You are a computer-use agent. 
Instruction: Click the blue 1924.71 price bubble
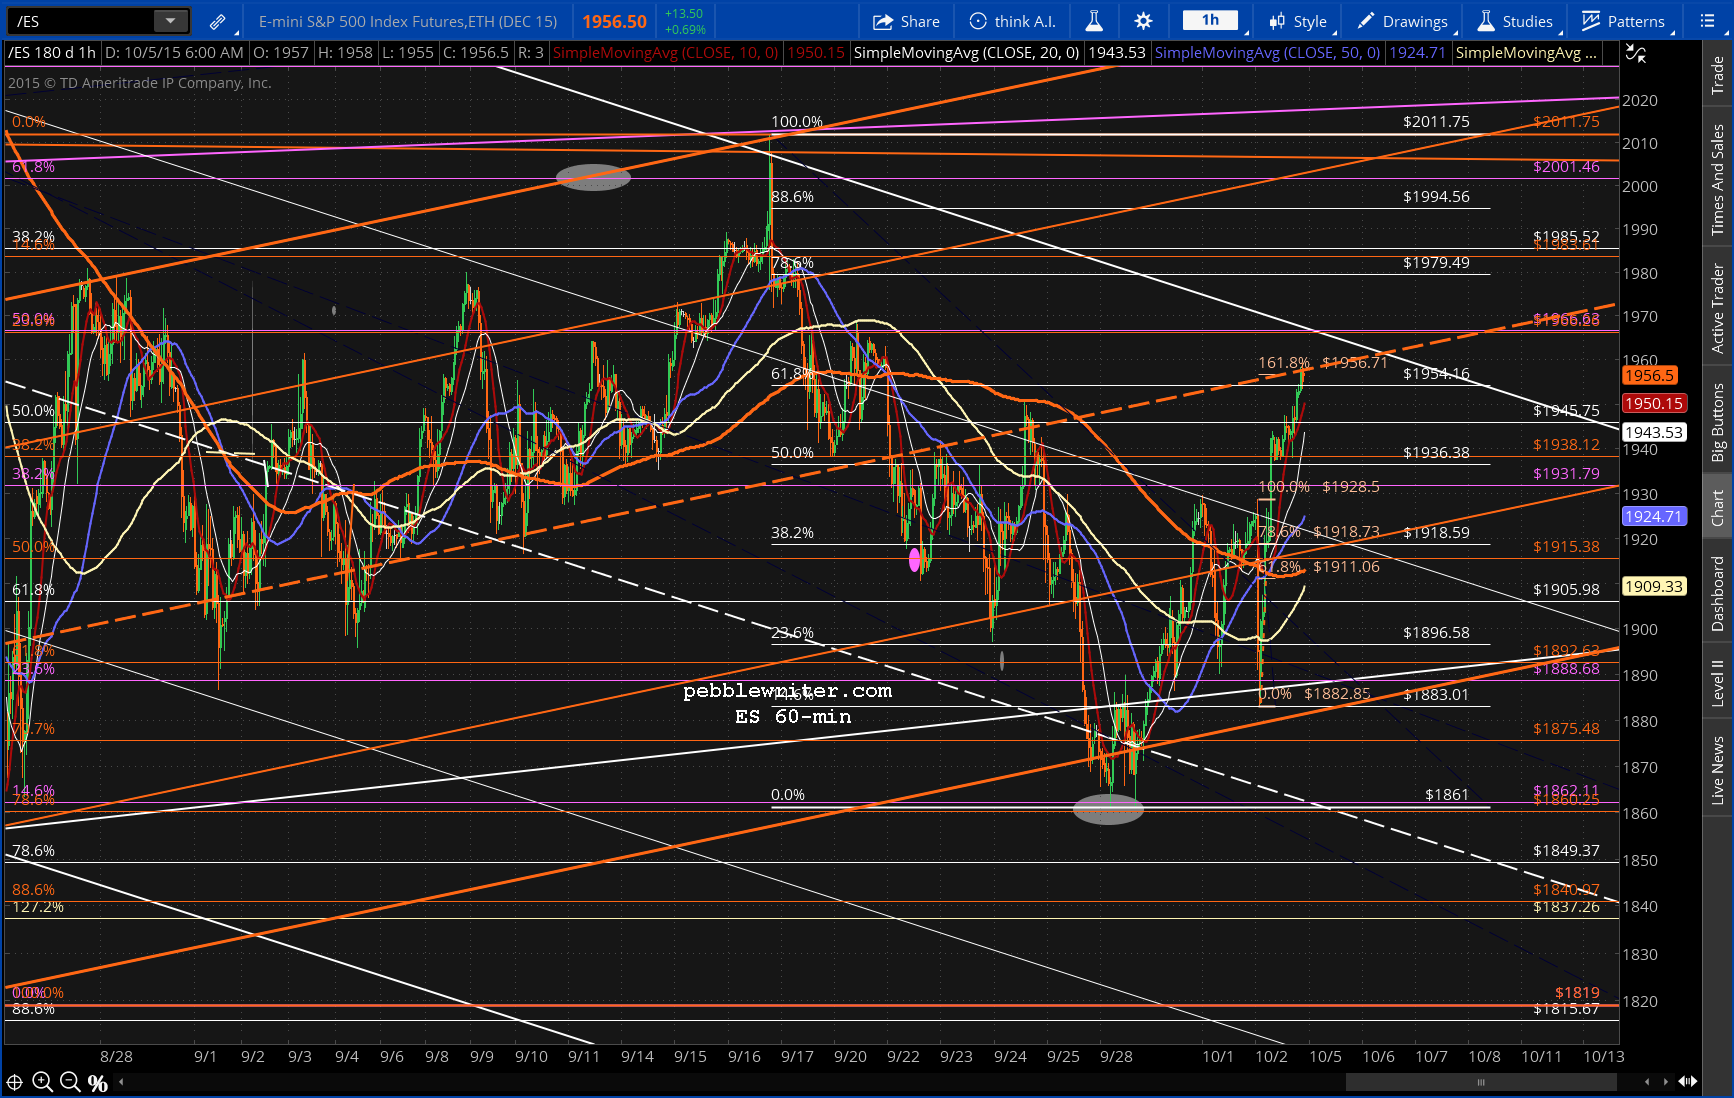point(1654,517)
